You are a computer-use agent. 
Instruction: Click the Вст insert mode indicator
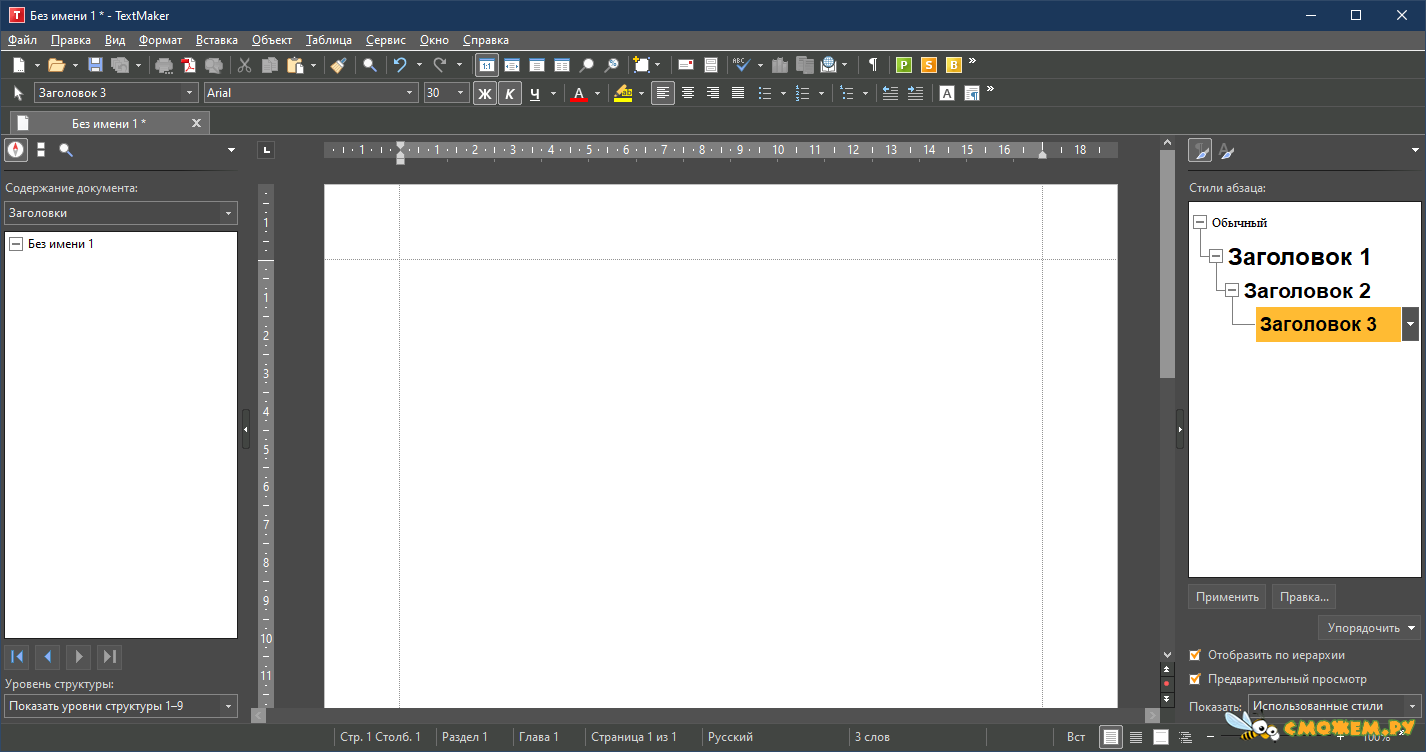click(1076, 737)
